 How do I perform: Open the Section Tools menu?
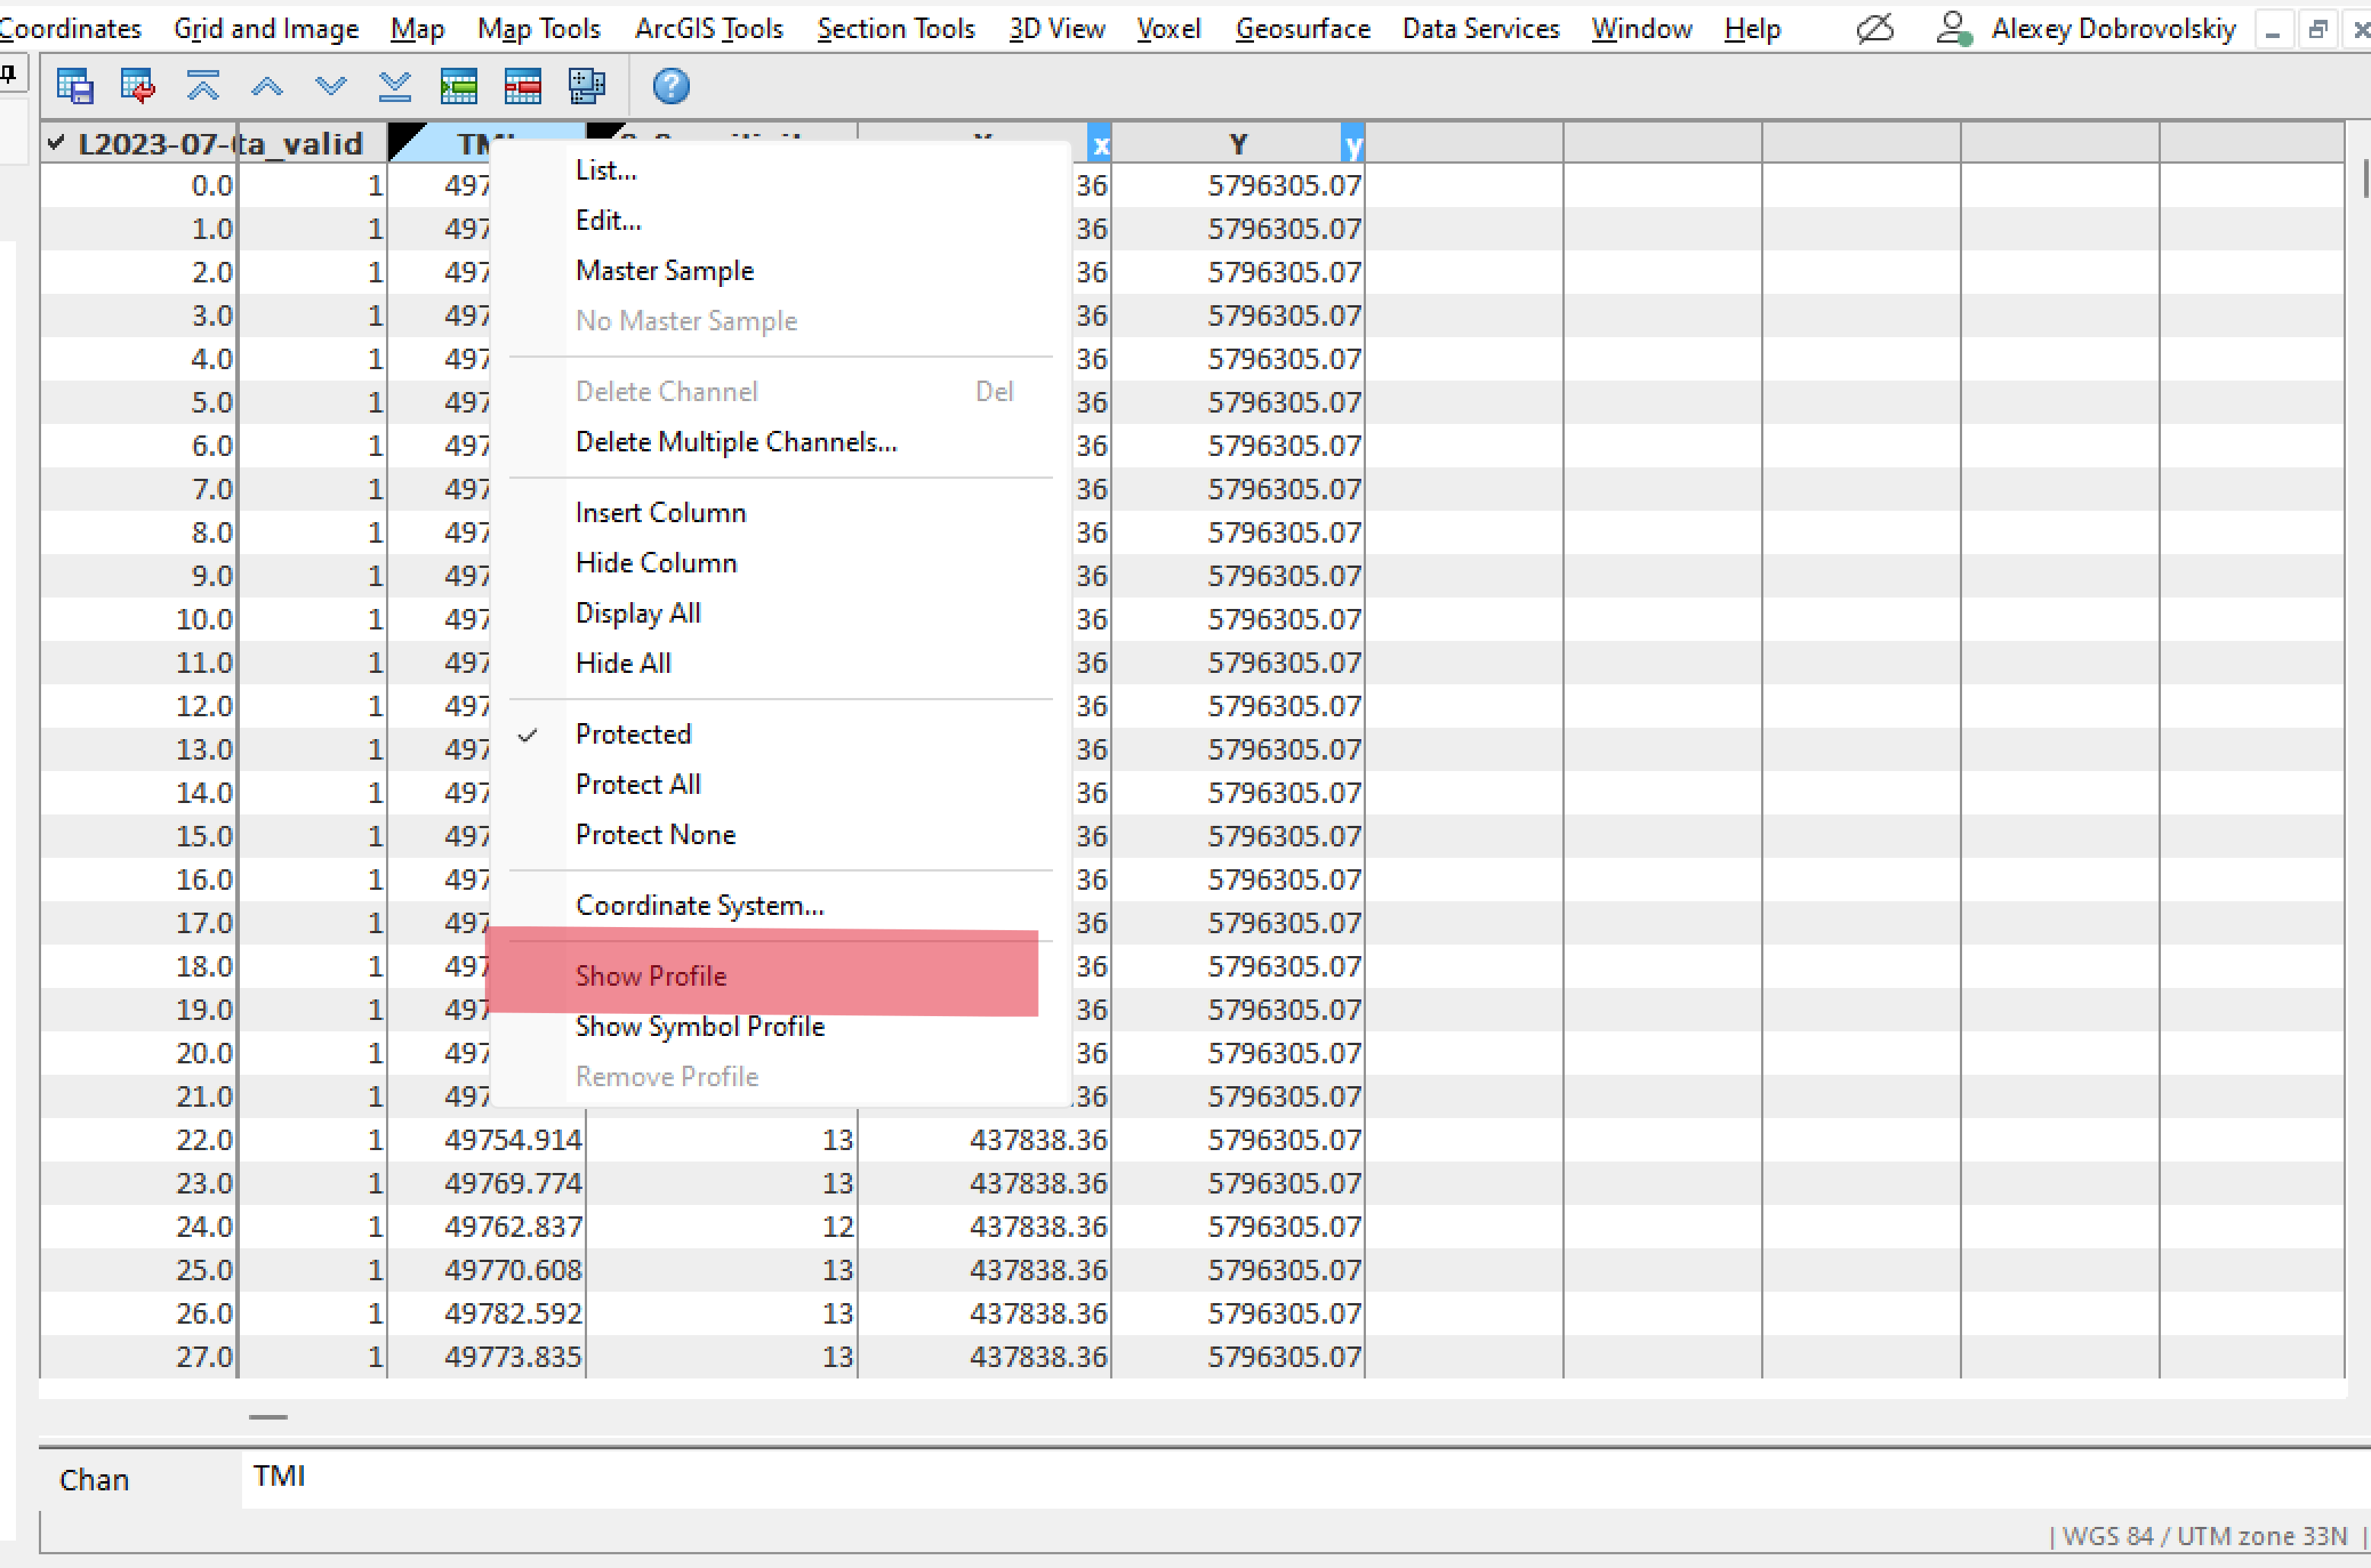coord(895,28)
